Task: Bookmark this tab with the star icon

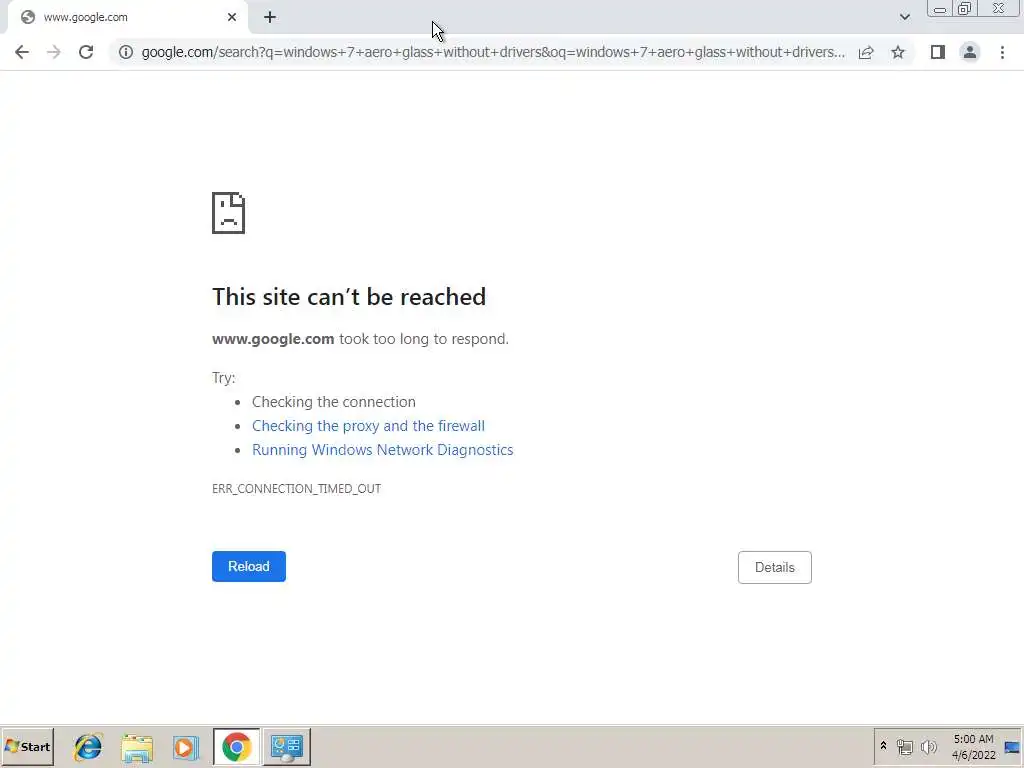Action: pos(898,52)
